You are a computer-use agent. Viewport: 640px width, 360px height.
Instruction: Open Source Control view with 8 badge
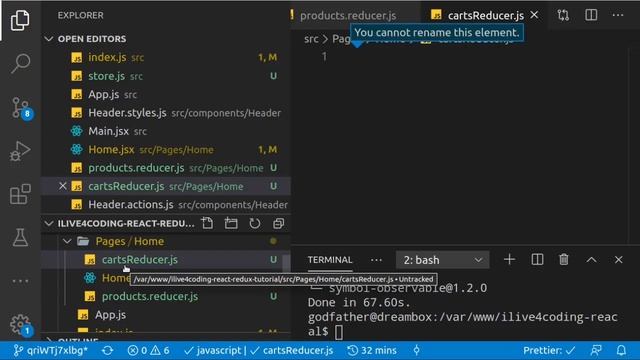point(20,108)
